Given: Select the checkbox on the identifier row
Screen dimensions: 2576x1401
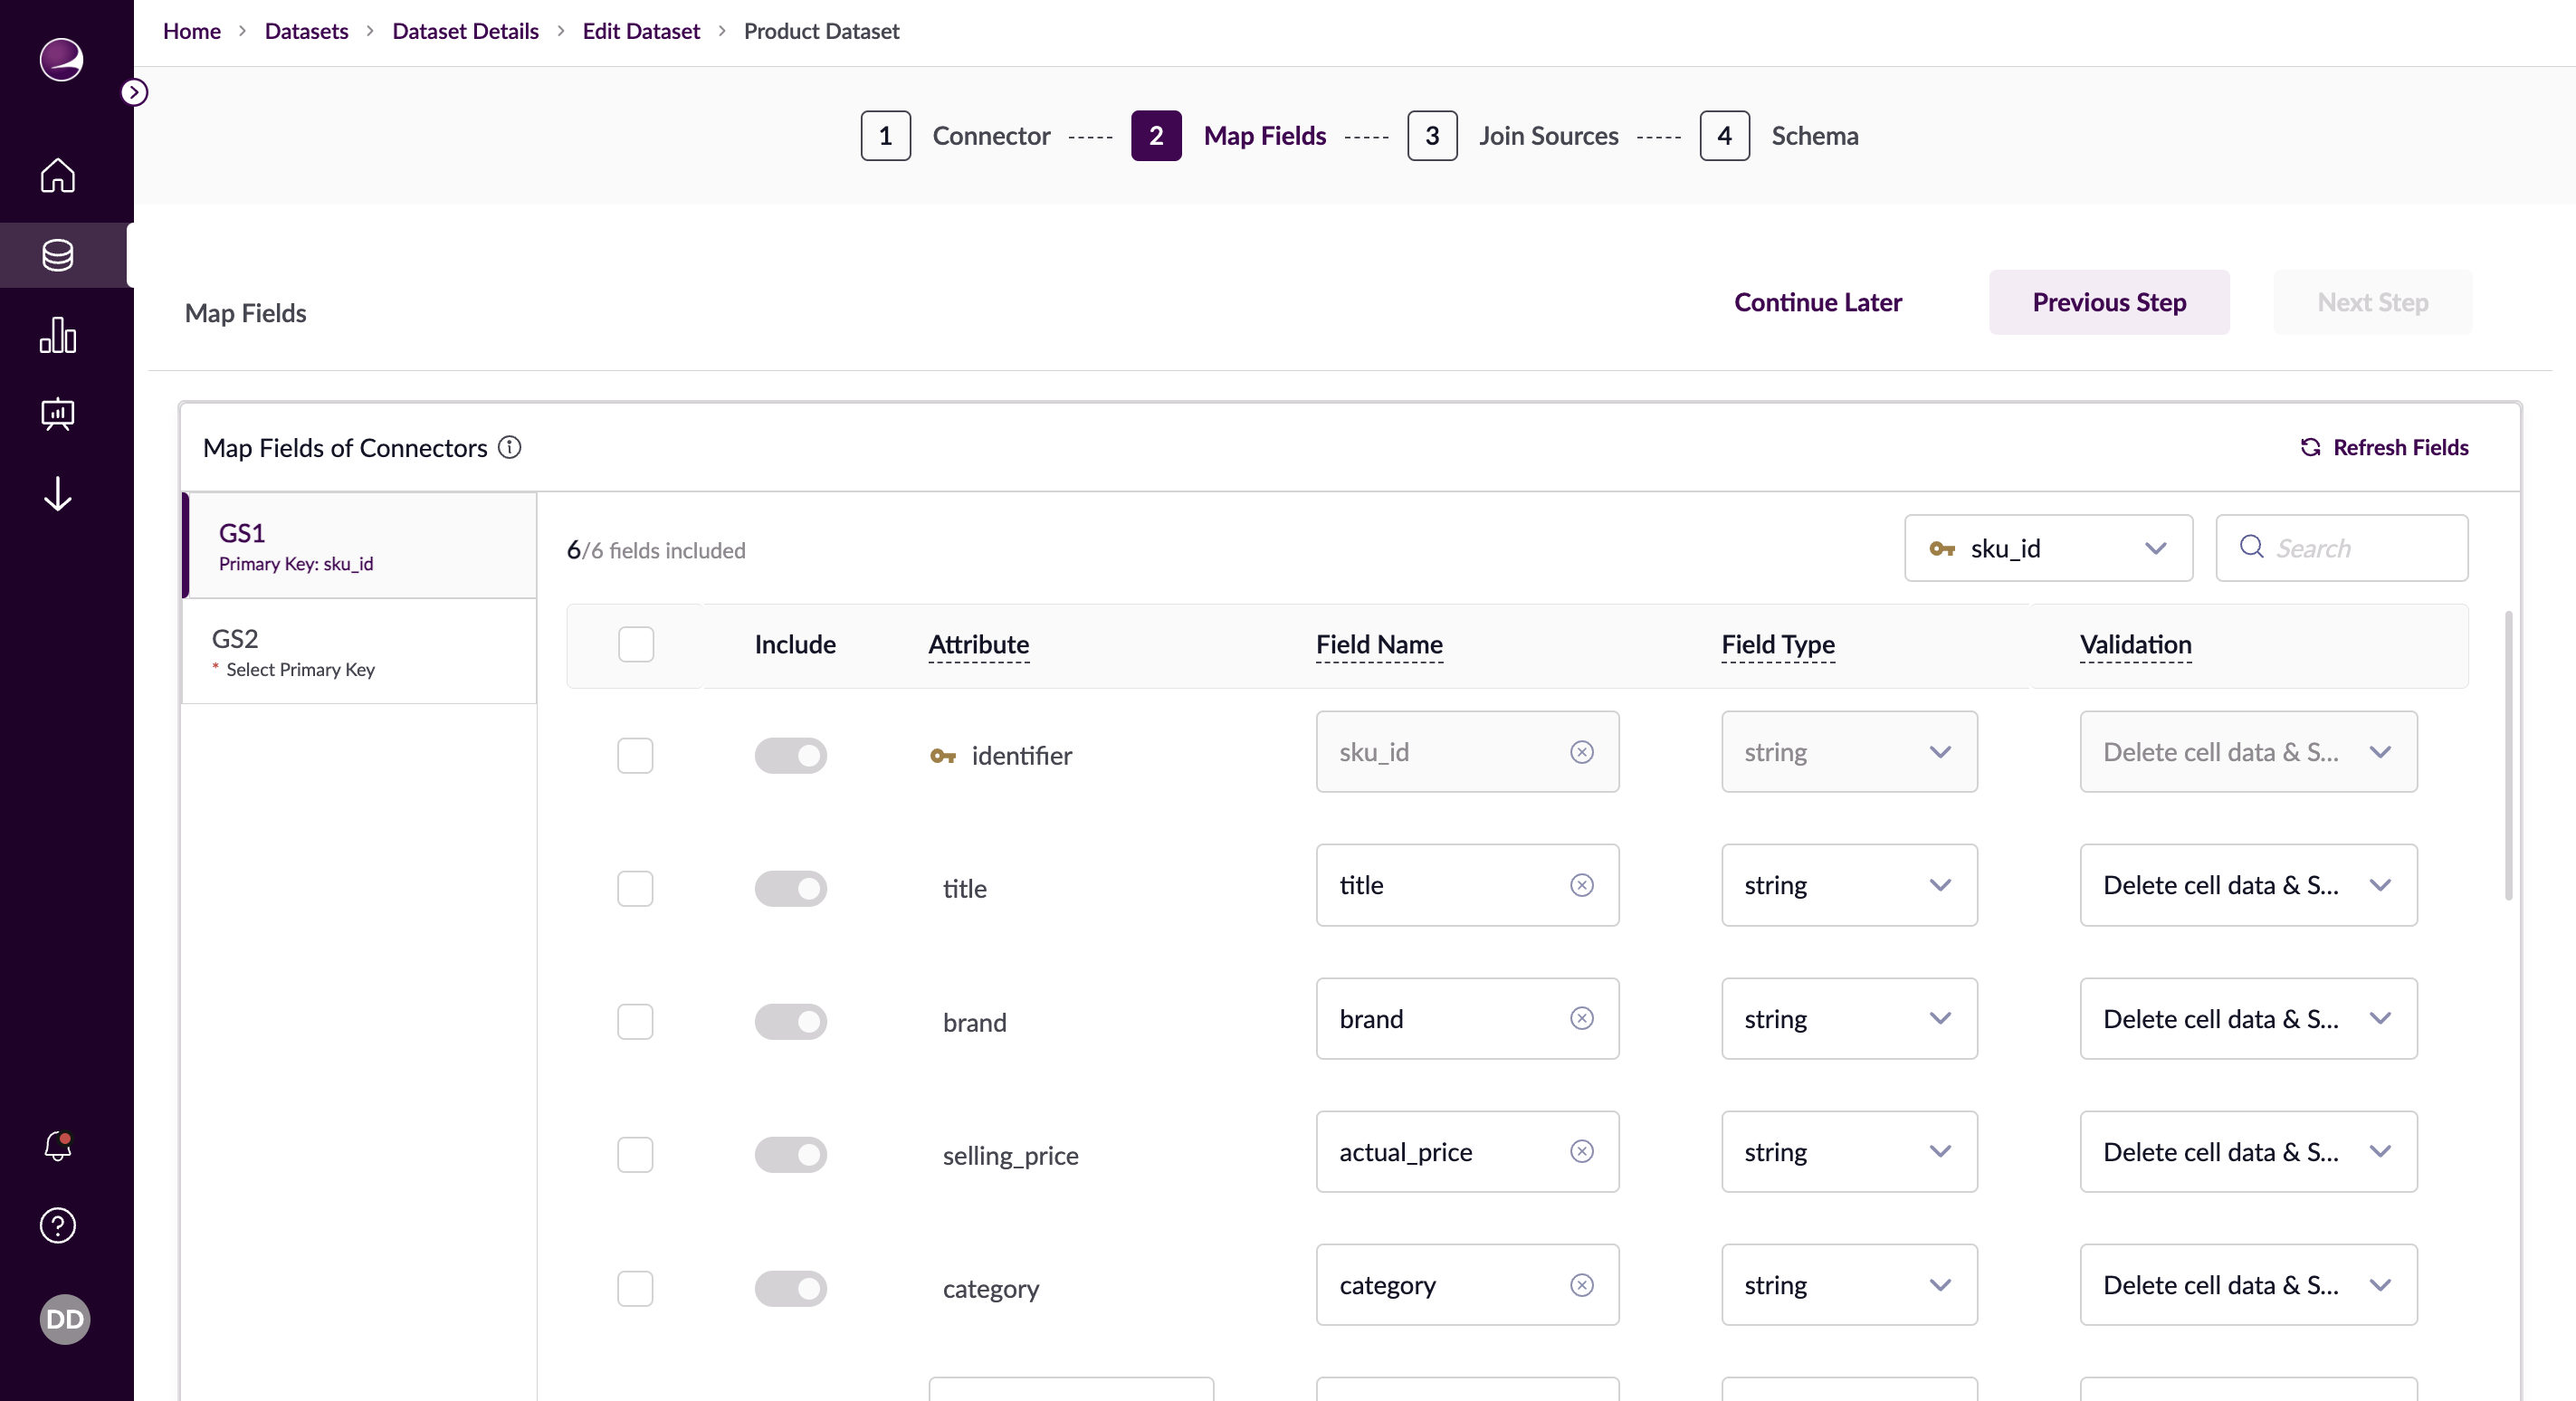Looking at the screenshot, I should pyautogui.click(x=635, y=755).
